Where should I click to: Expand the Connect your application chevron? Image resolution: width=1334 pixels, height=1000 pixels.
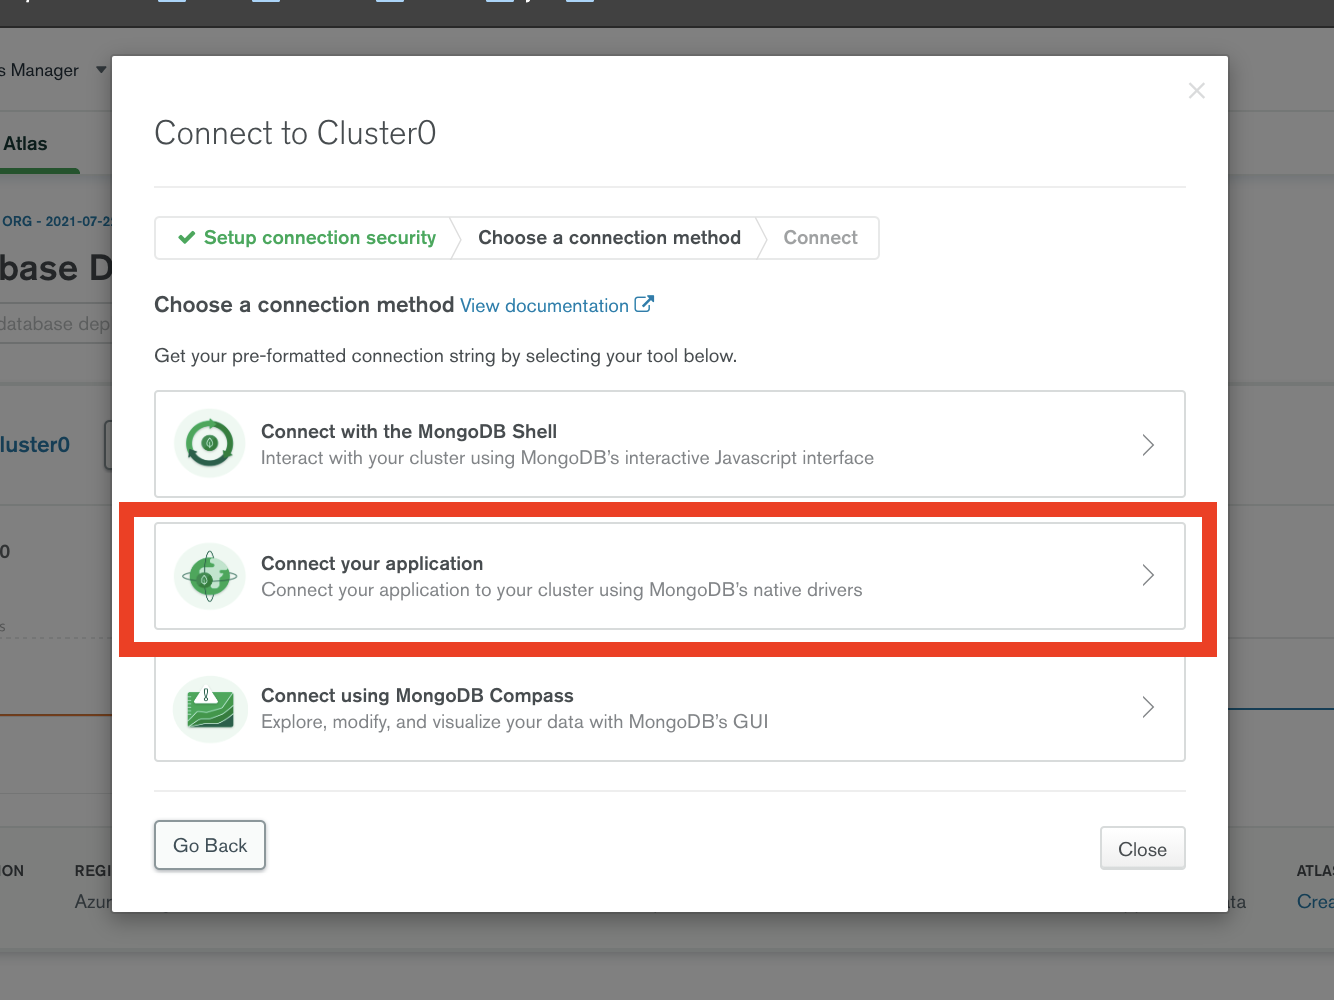[1148, 575]
